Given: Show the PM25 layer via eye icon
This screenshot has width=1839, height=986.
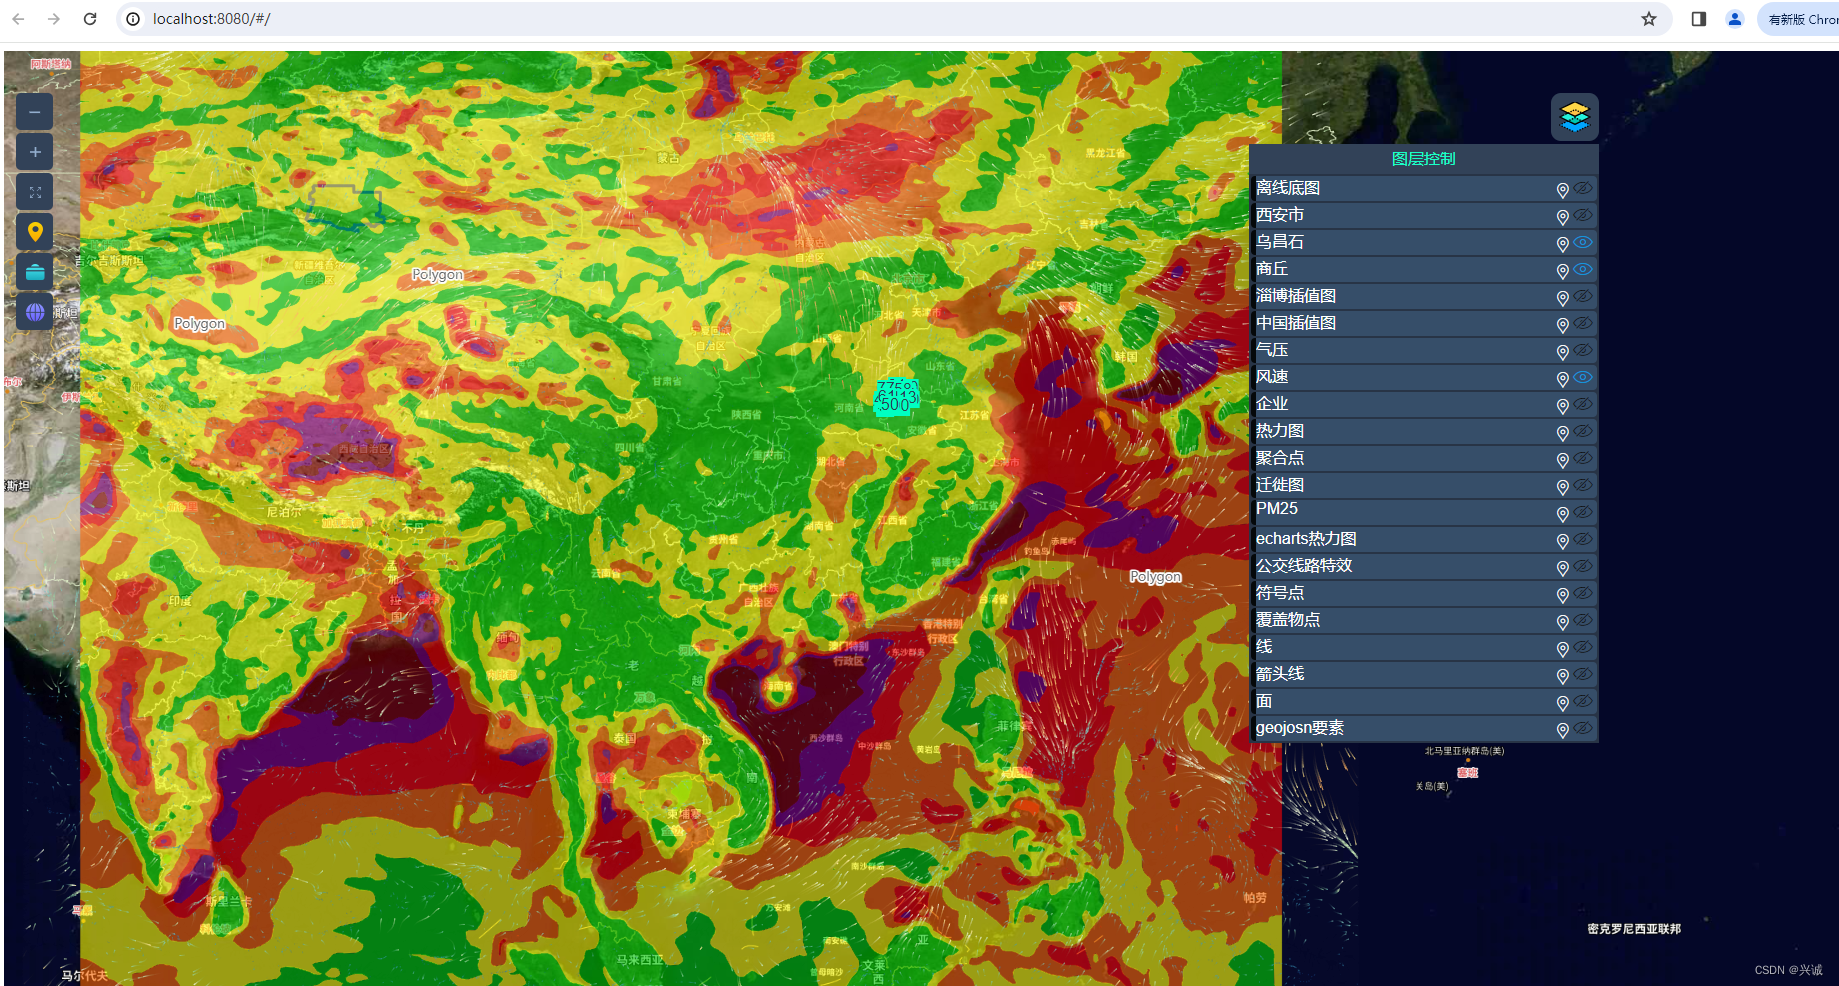Looking at the screenshot, I should pos(1583,512).
